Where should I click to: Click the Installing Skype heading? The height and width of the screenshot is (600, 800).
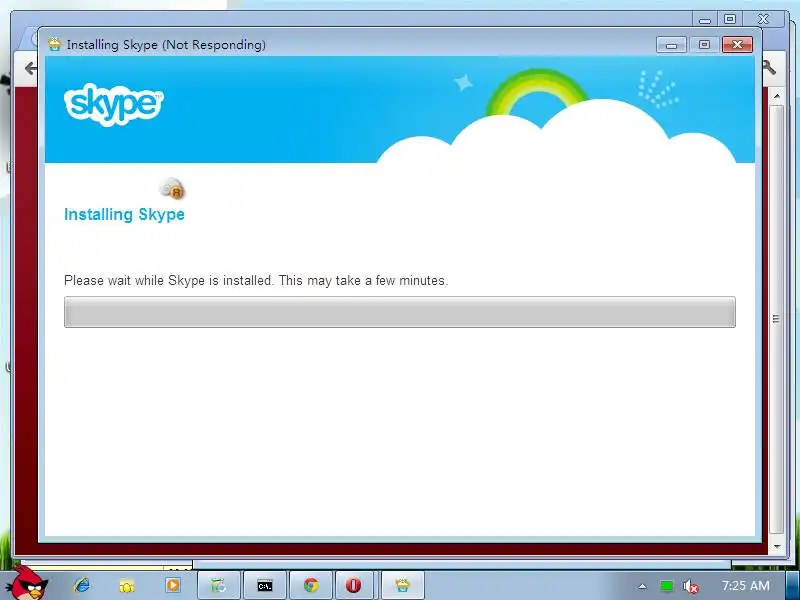(x=124, y=214)
